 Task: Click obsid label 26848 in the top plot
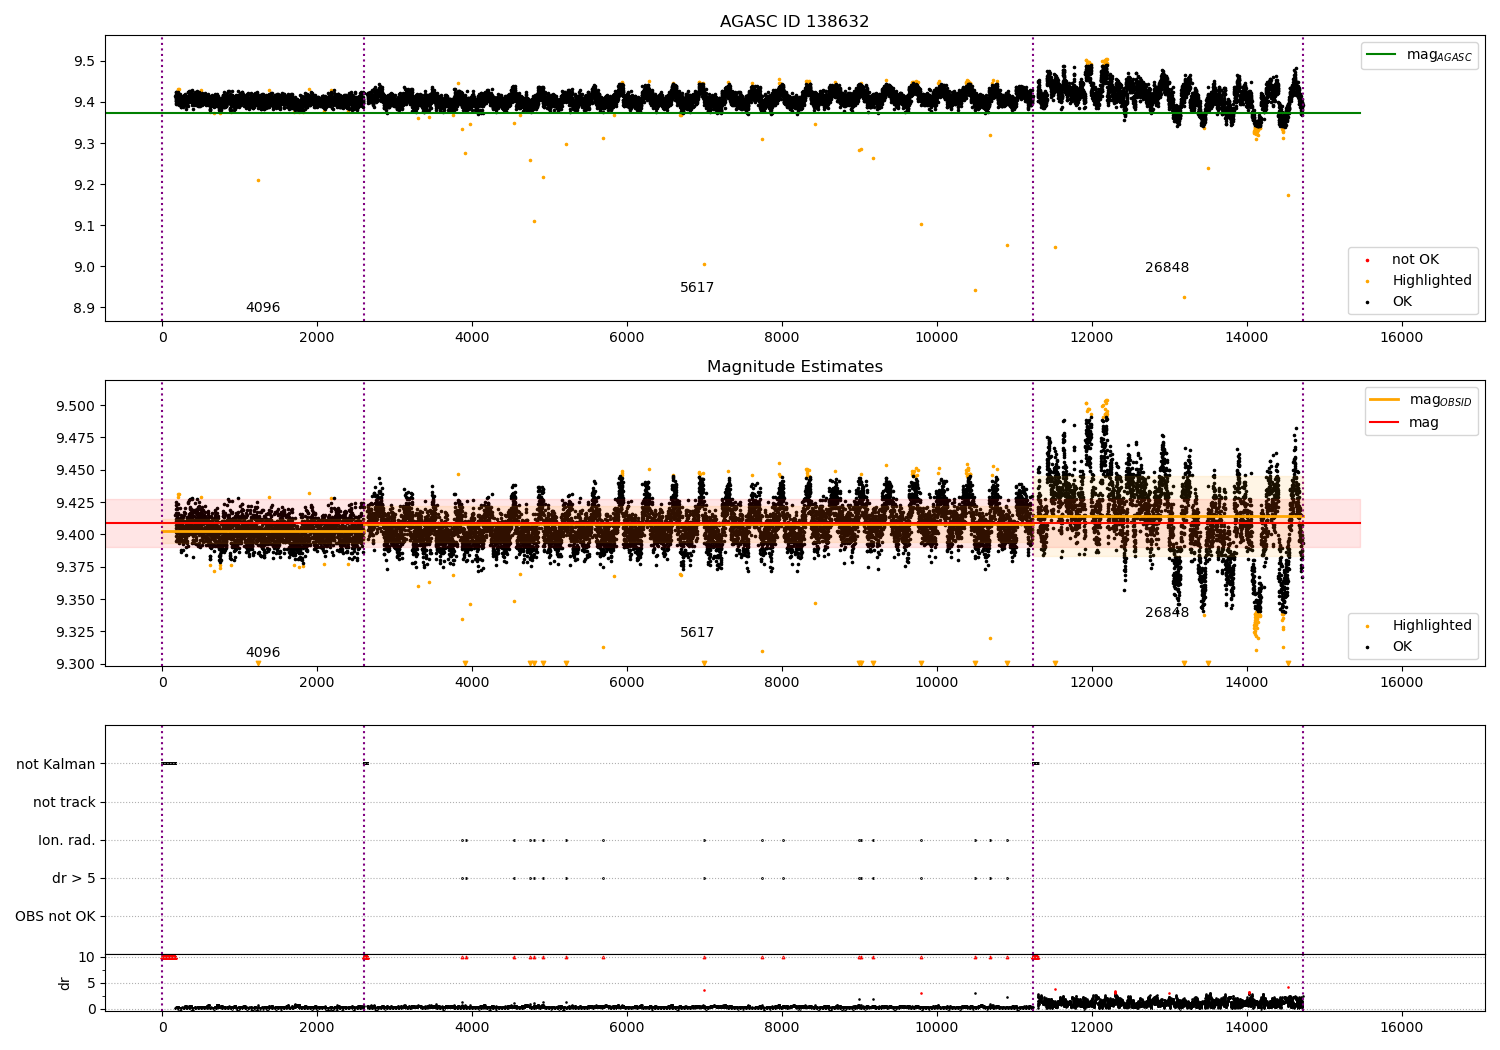pos(1167,268)
